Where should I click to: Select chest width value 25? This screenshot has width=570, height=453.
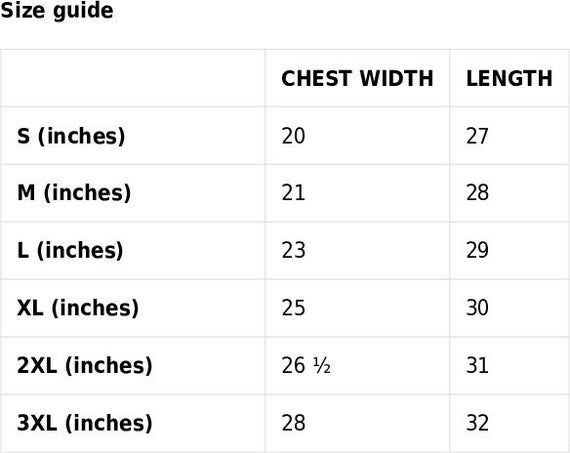(293, 308)
